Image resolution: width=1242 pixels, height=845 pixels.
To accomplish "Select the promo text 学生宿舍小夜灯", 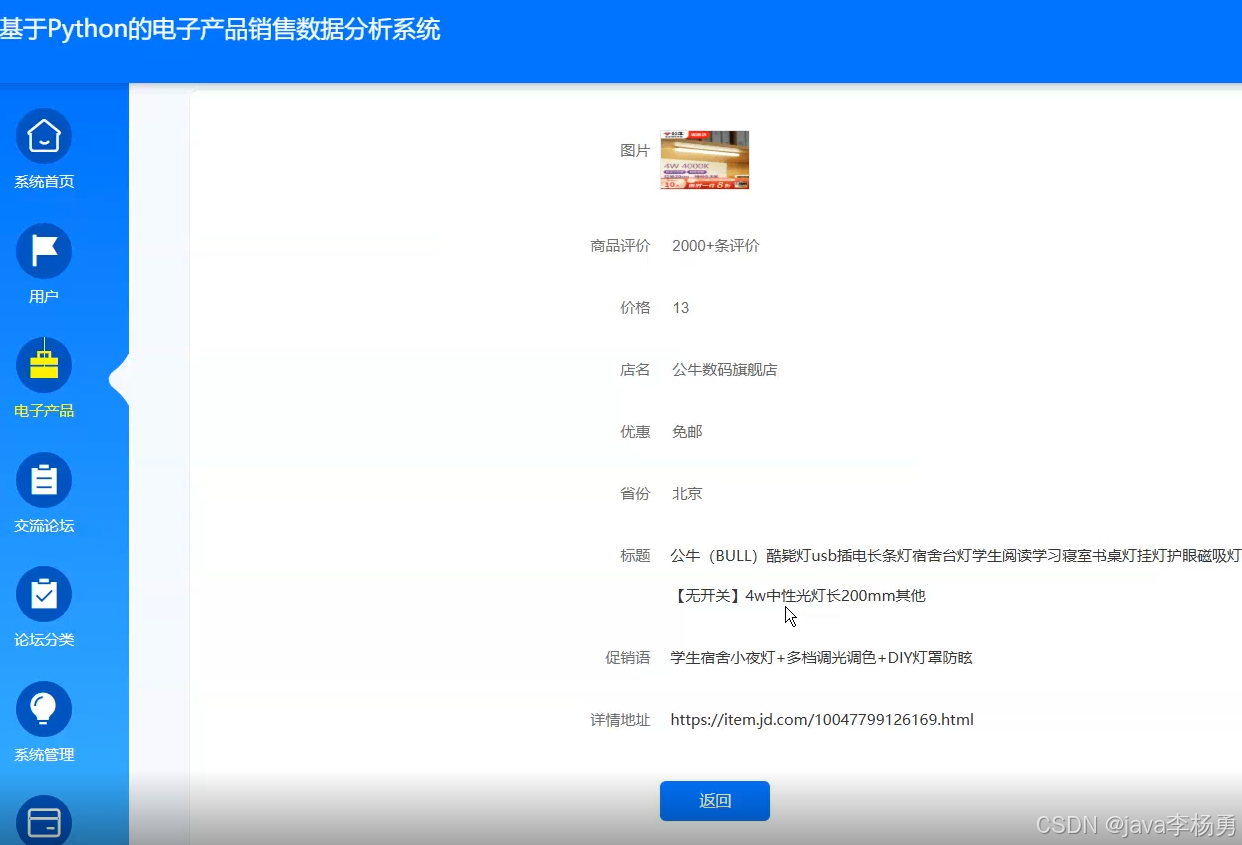I will pyautogui.click(x=822, y=658).
